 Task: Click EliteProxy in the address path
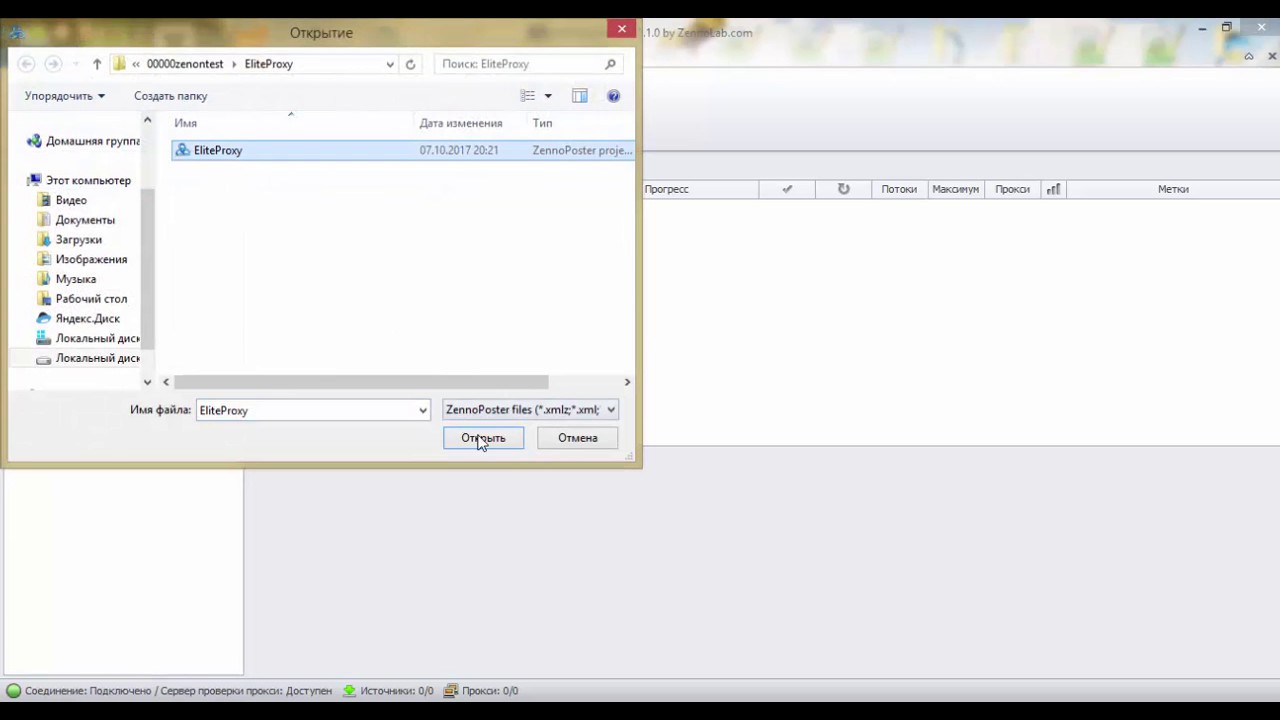pos(269,64)
